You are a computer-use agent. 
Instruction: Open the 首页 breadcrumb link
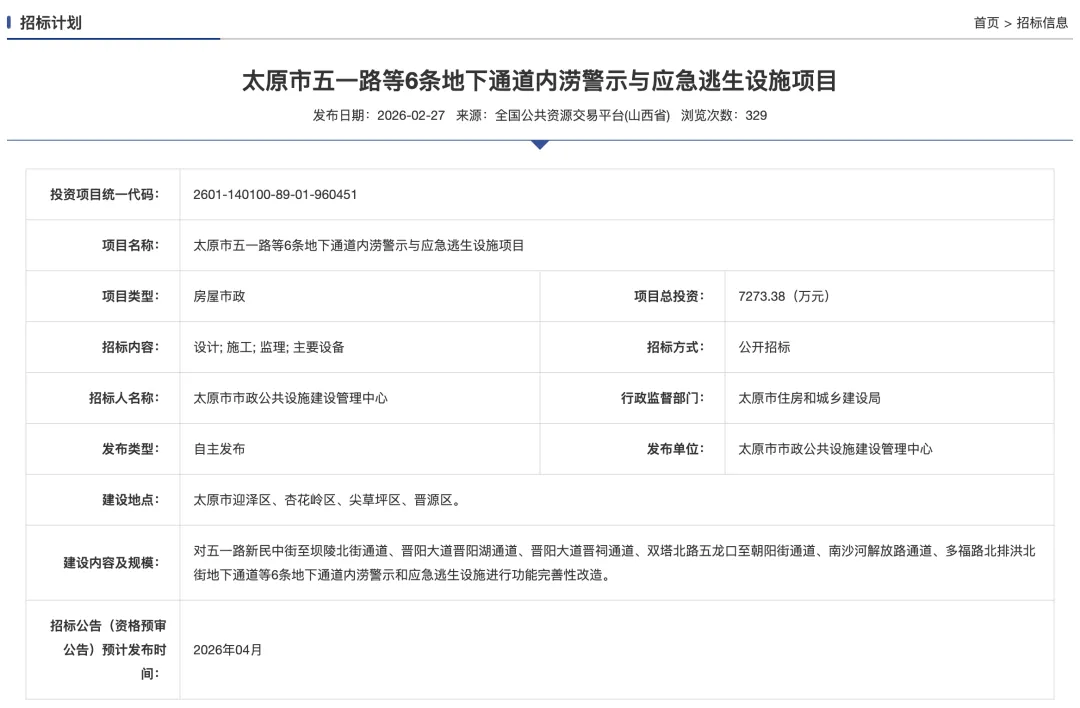[986, 23]
